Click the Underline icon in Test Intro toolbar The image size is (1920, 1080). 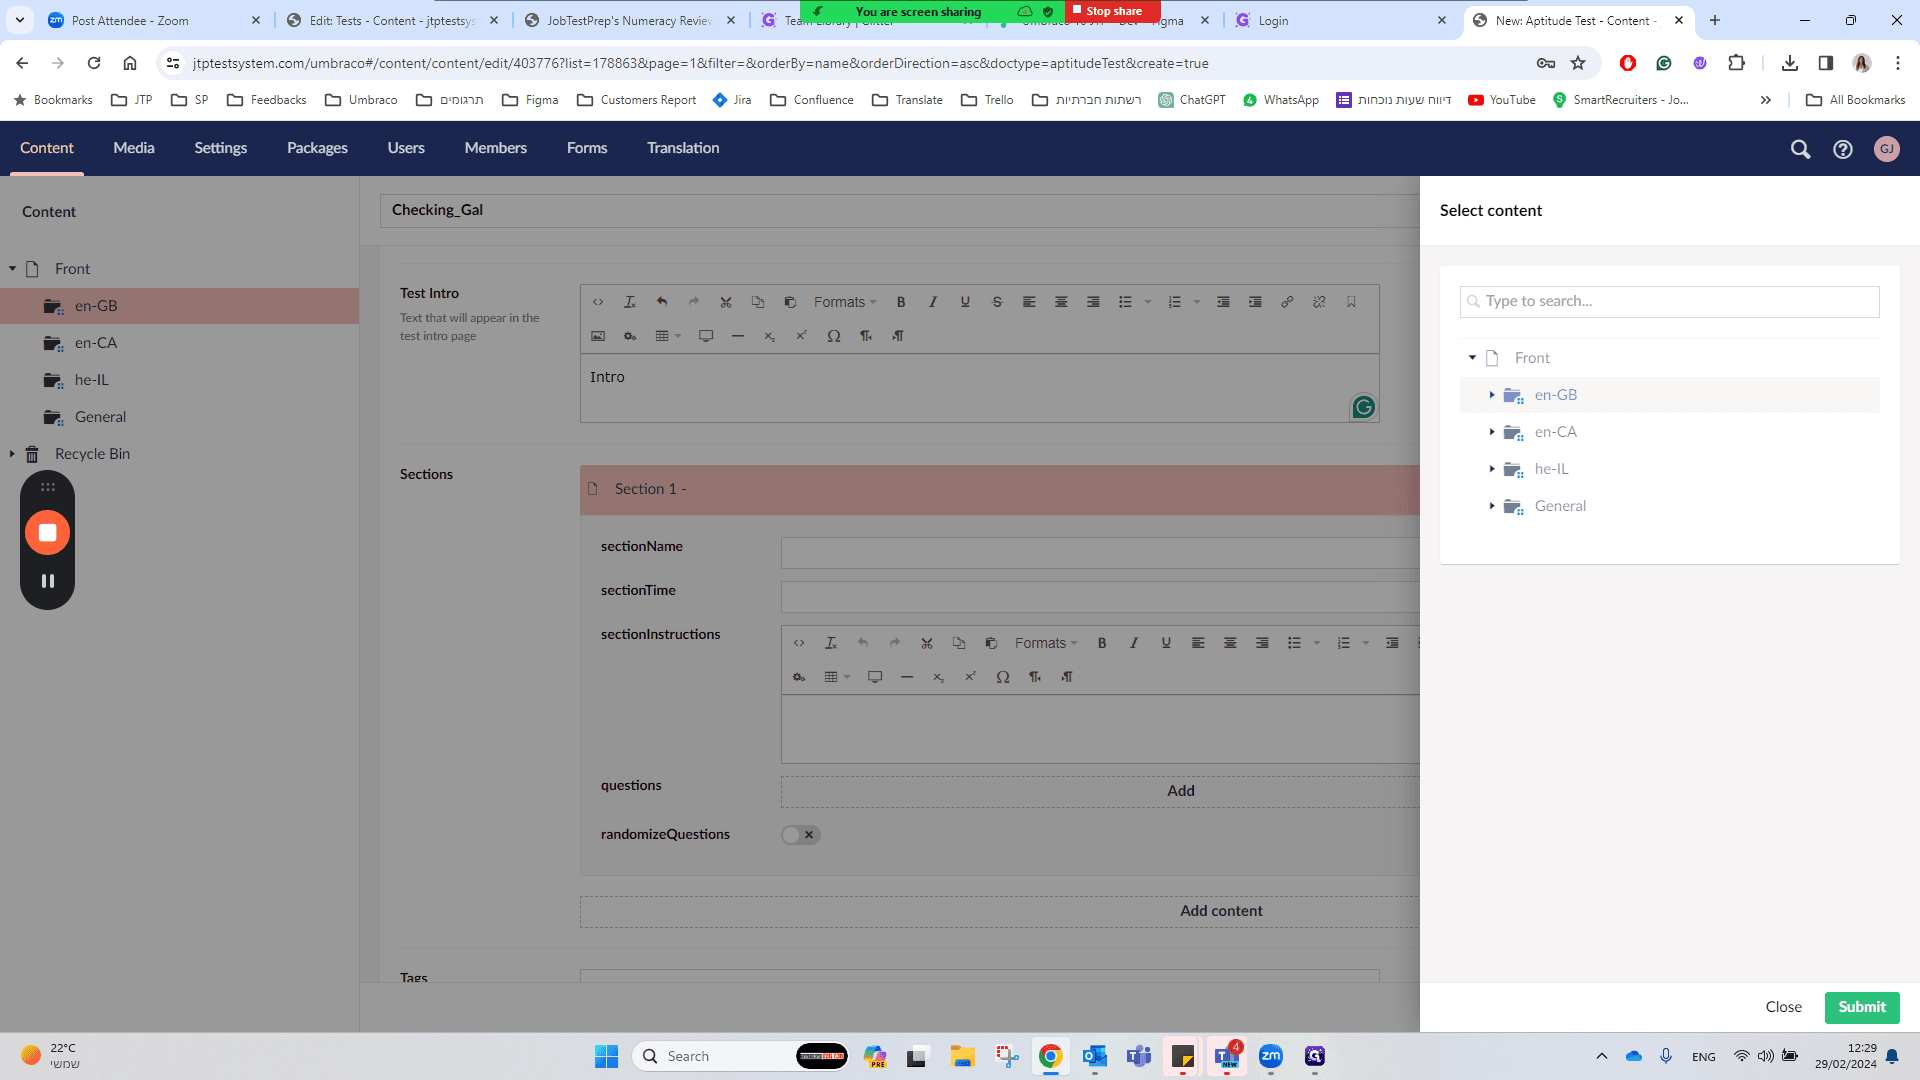[x=965, y=302]
